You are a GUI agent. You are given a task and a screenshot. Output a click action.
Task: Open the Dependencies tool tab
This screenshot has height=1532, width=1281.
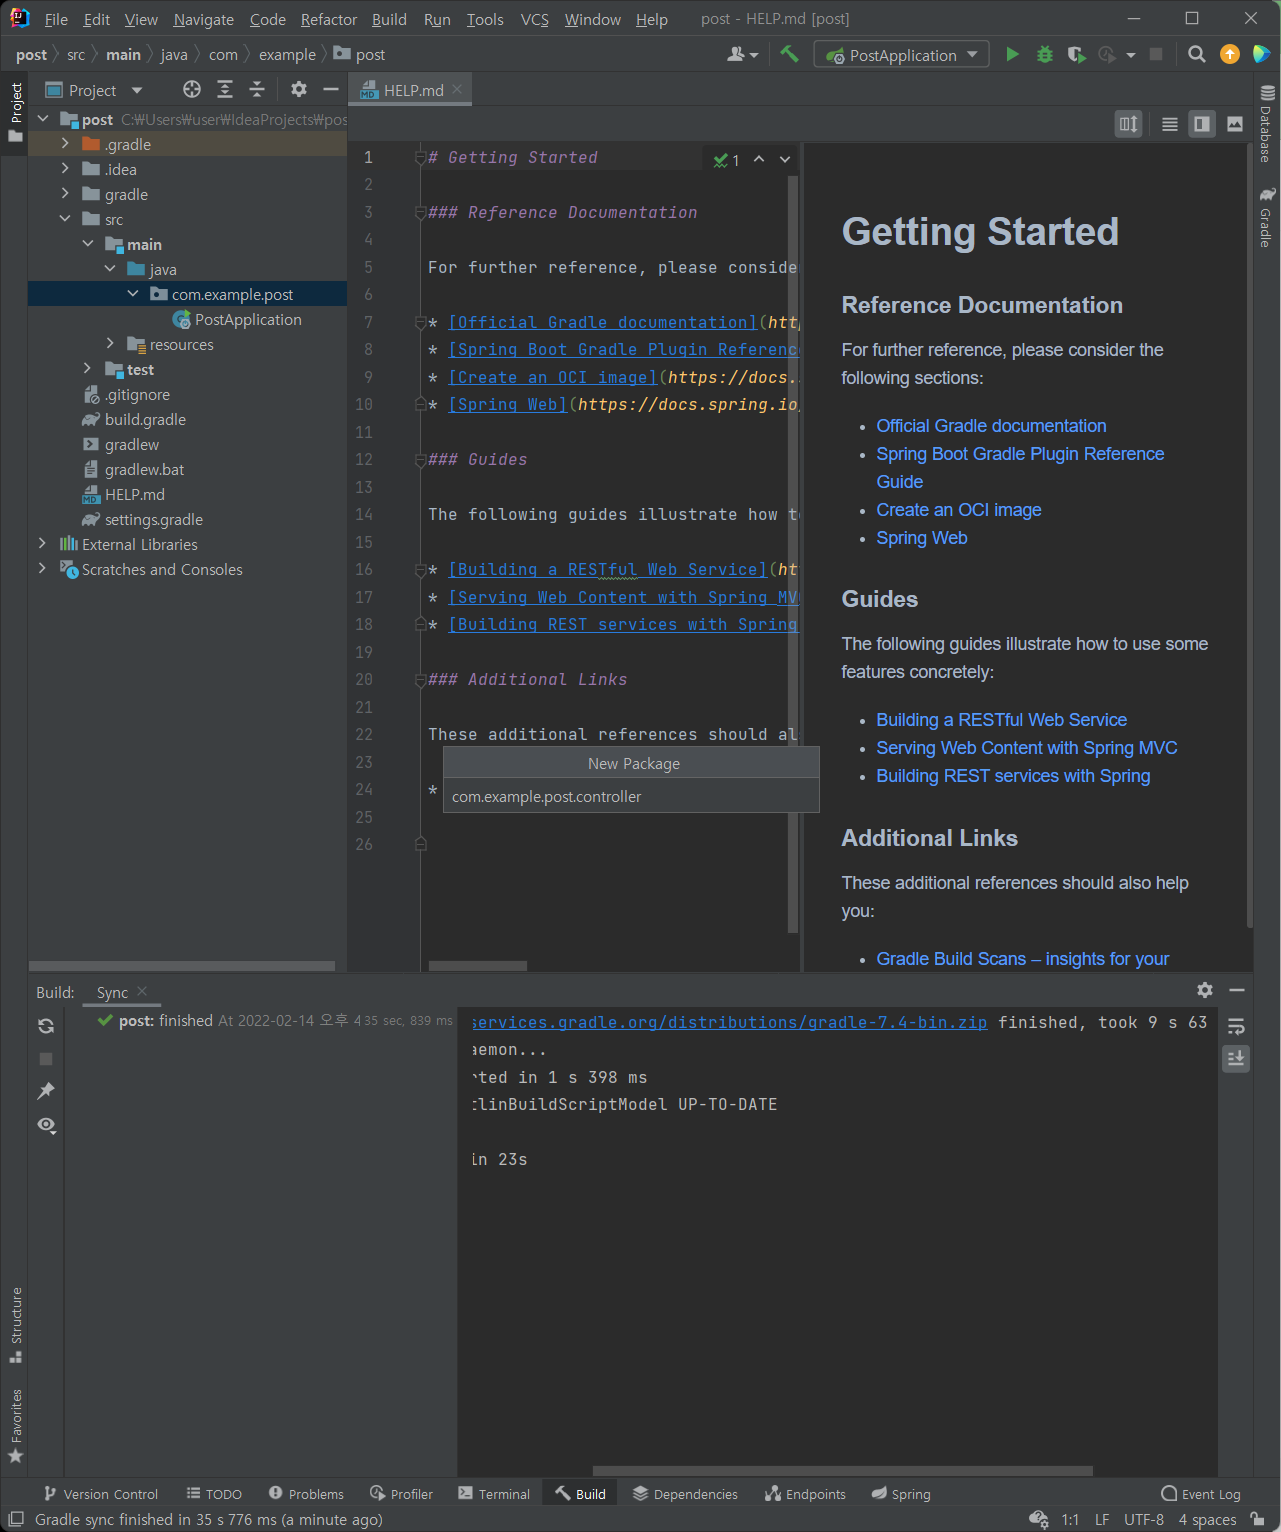(686, 1494)
